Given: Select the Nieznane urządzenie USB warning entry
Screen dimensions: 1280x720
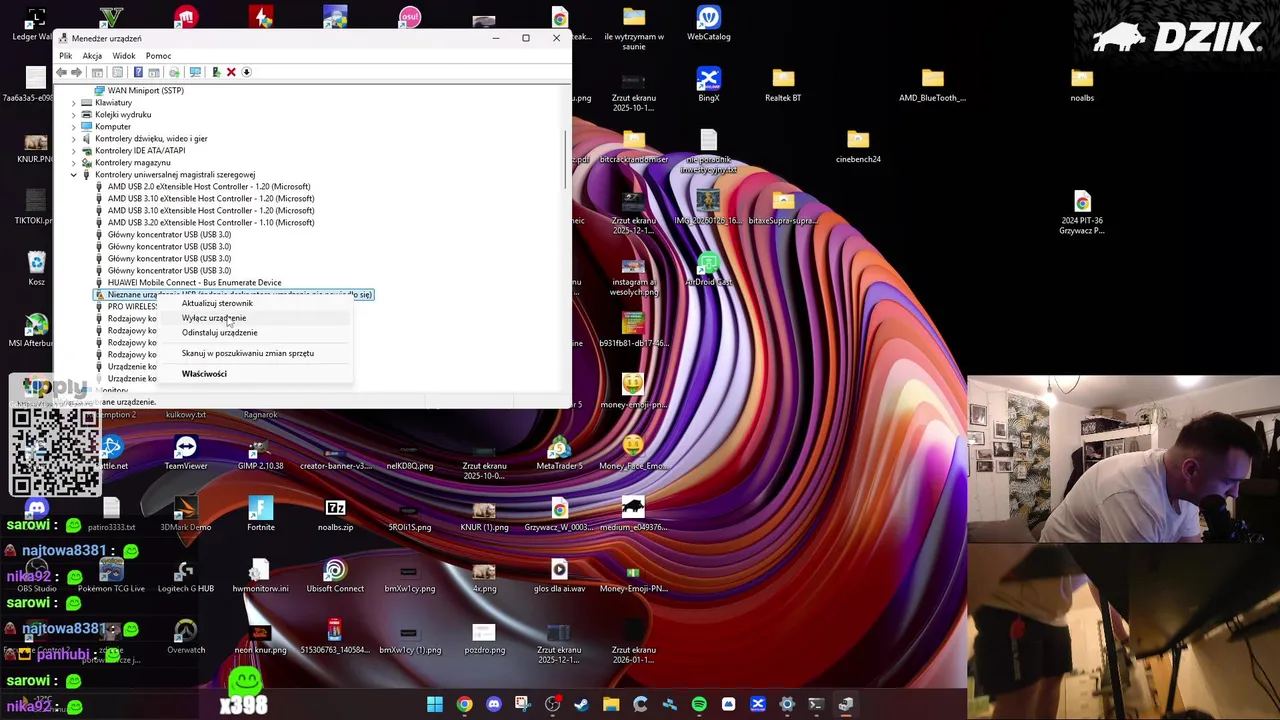Looking at the screenshot, I should click(x=240, y=295).
